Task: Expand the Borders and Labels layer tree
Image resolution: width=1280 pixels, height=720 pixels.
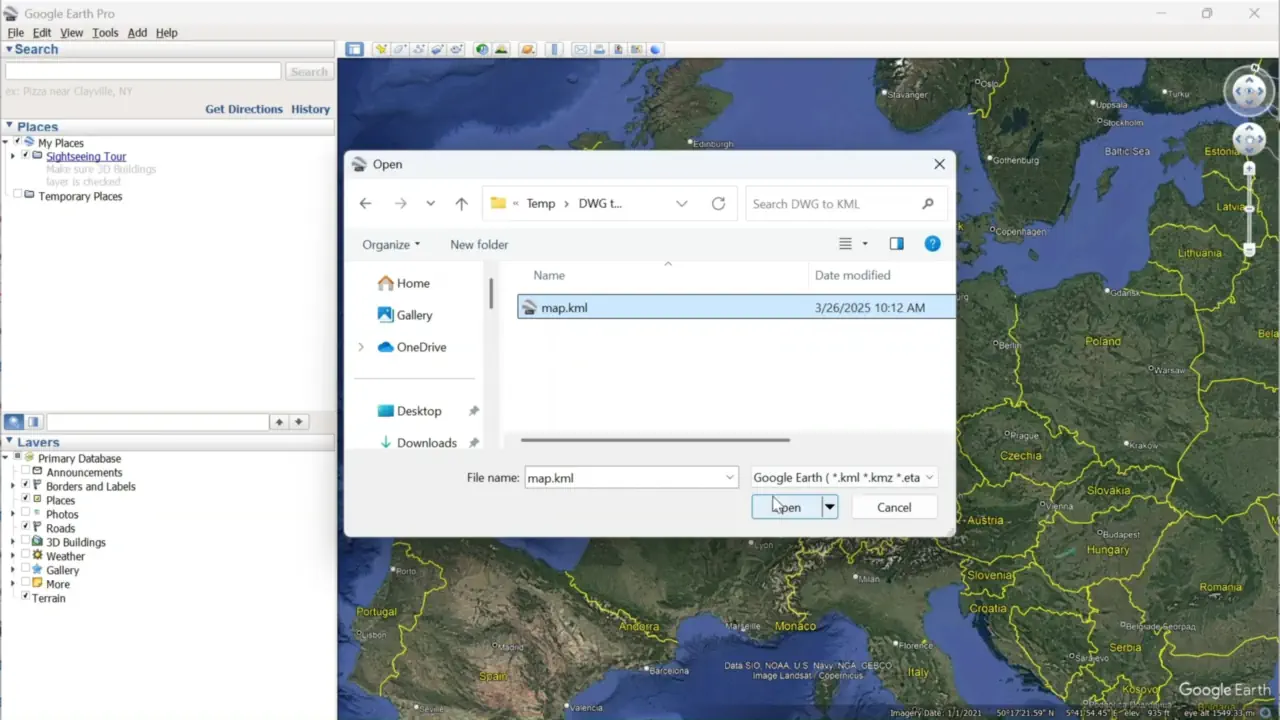Action: [13, 486]
